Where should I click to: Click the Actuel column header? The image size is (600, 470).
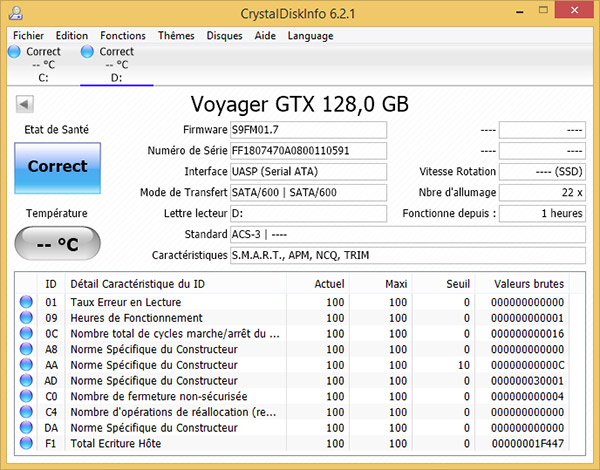coord(318,284)
